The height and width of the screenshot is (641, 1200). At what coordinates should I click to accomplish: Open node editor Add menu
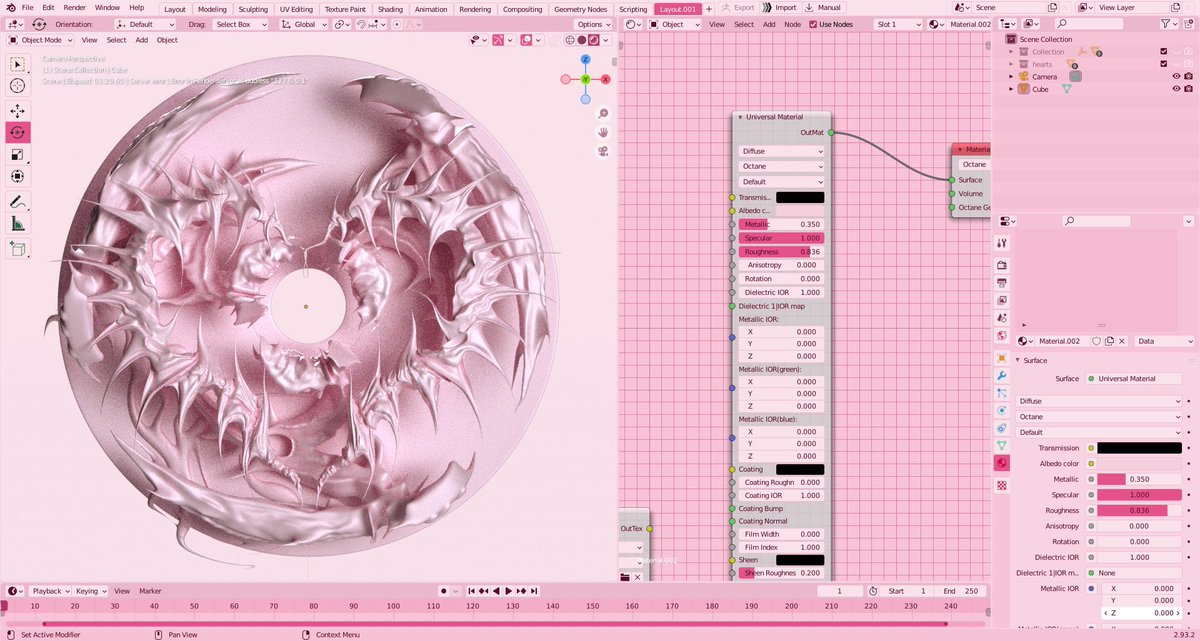coord(769,24)
